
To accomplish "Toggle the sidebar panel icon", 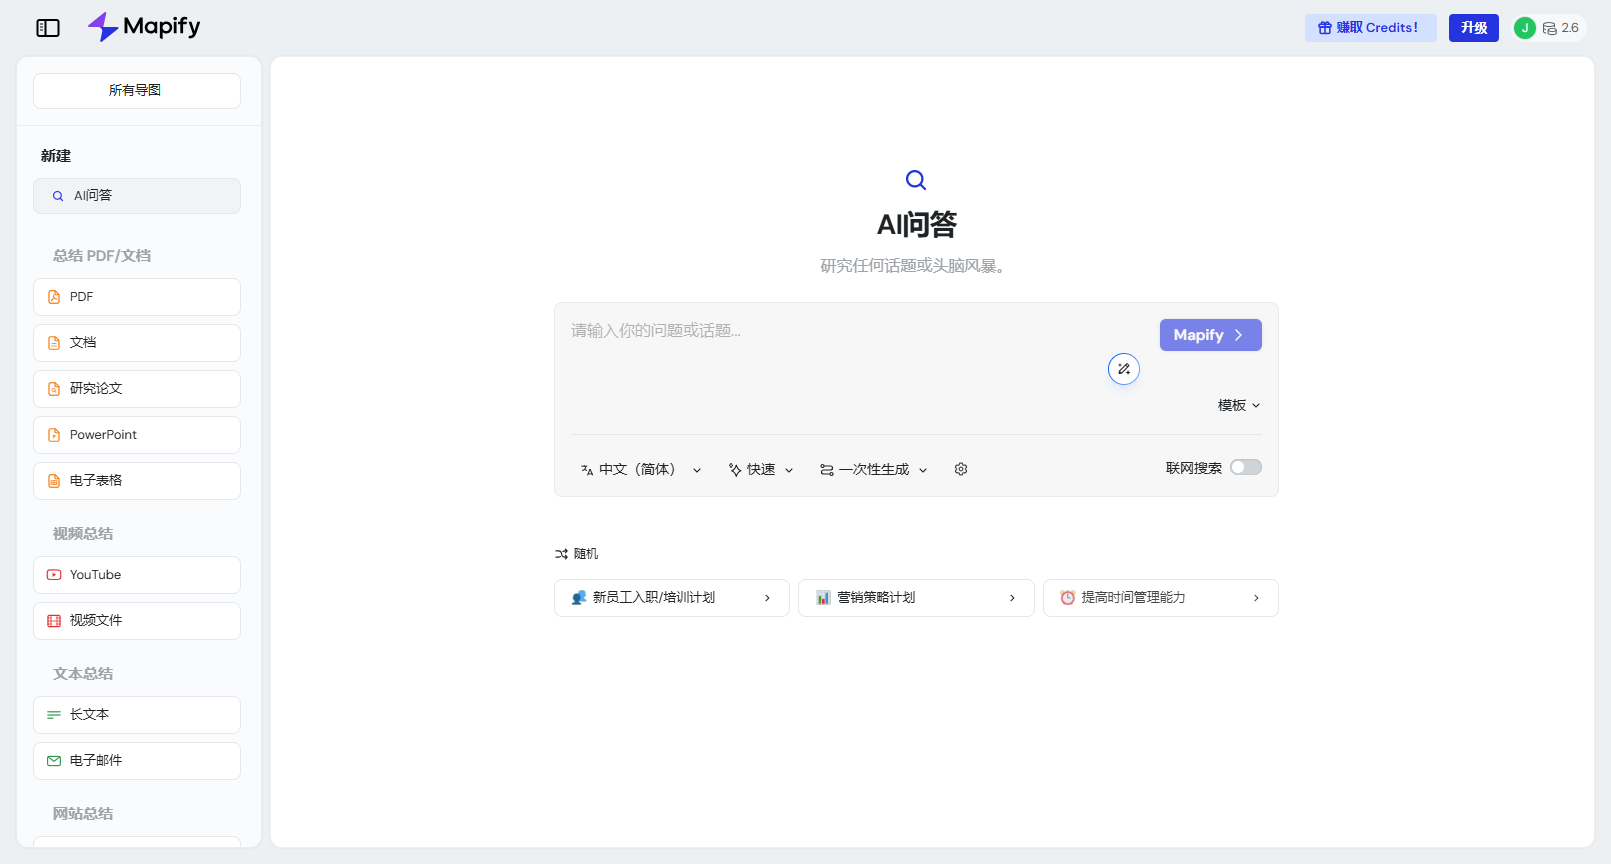I will pyautogui.click(x=48, y=28).
